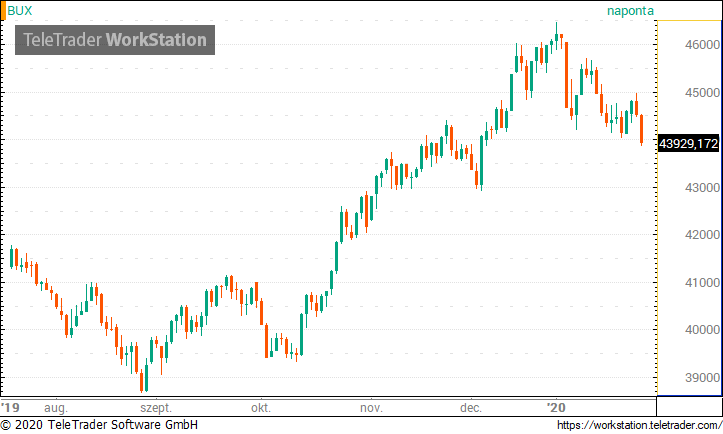Select the nov. time axis marker
723x434 pixels.
(x=371, y=408)
